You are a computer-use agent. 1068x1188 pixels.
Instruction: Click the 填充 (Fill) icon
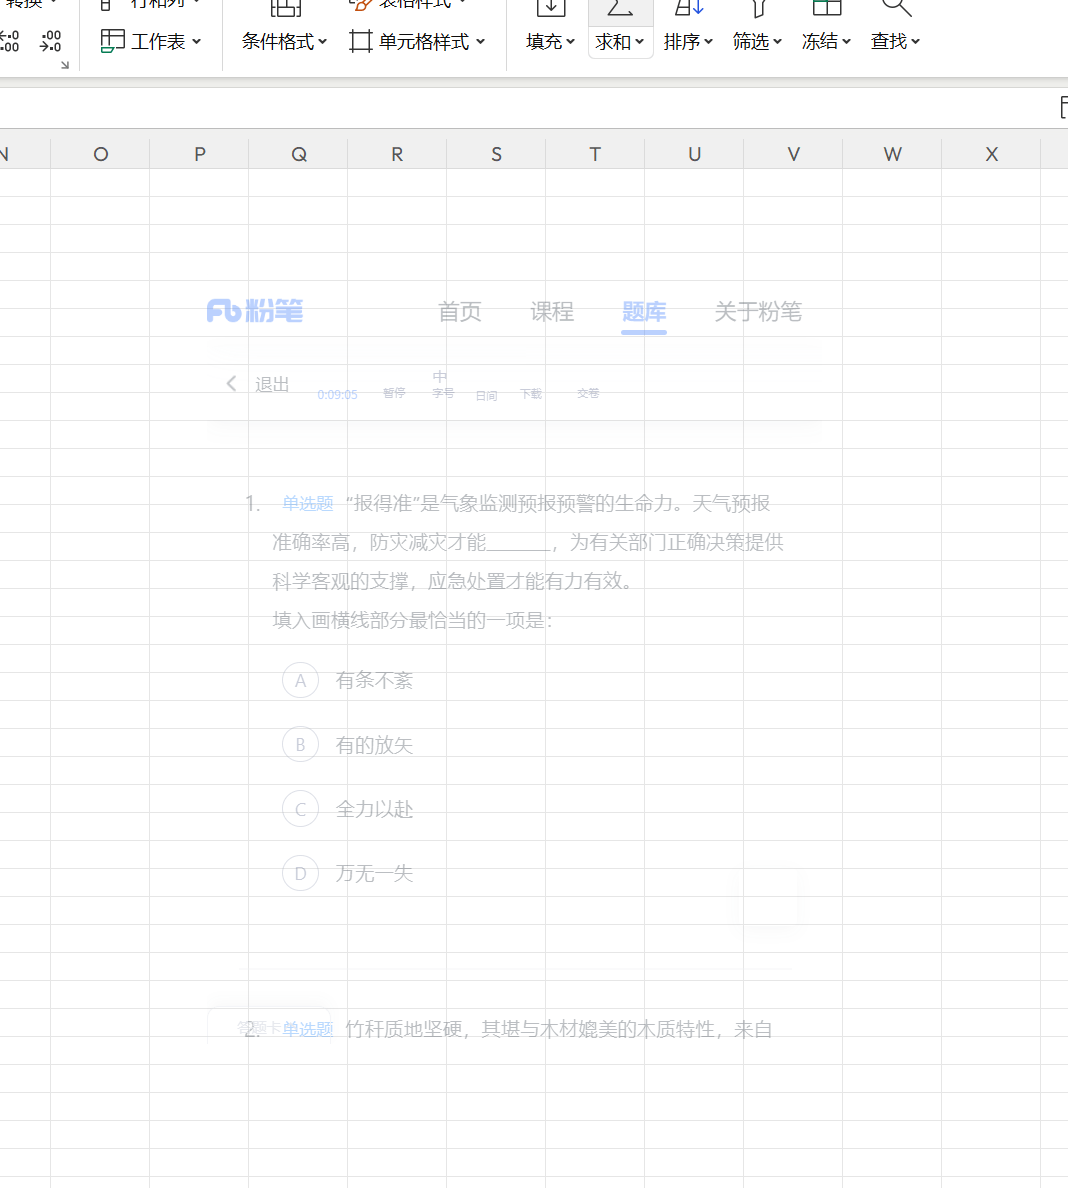coord(549,10)
